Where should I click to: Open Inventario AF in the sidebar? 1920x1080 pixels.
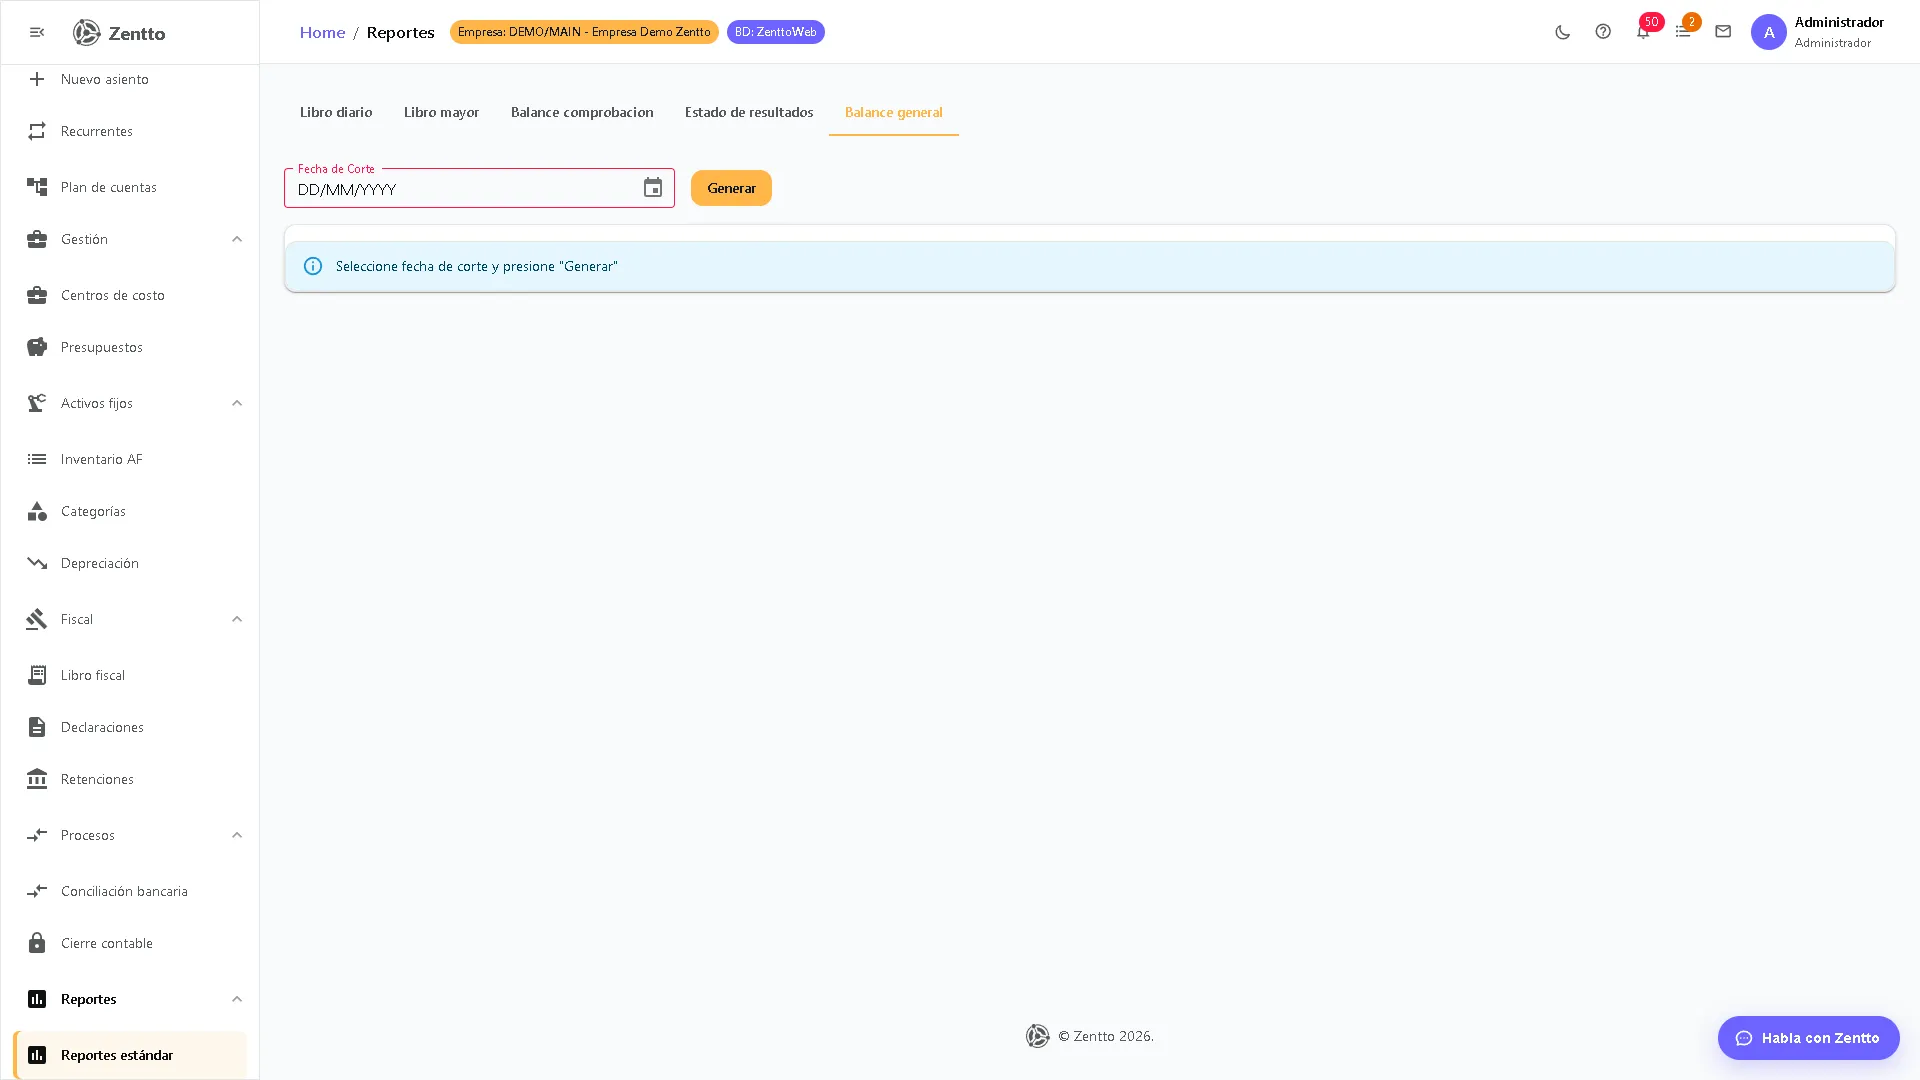coord(130,459)
